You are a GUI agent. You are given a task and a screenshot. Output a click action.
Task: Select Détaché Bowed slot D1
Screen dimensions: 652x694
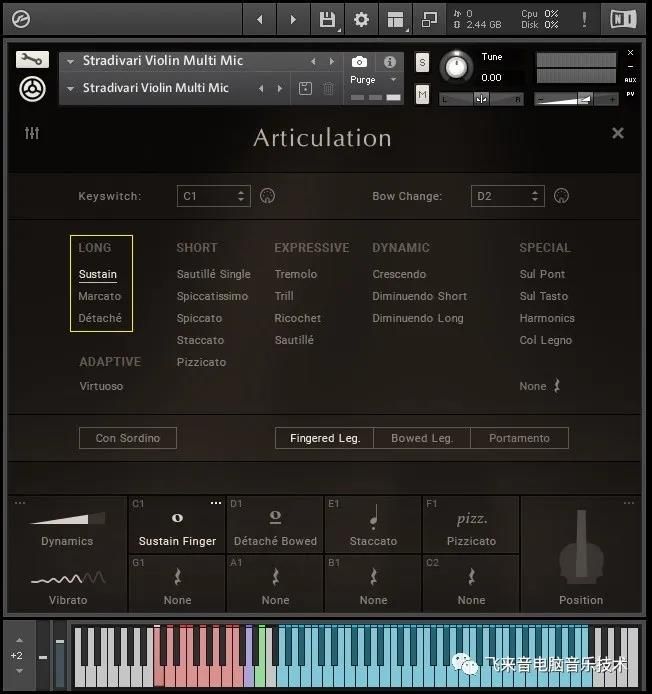click(x=275, y=524)
